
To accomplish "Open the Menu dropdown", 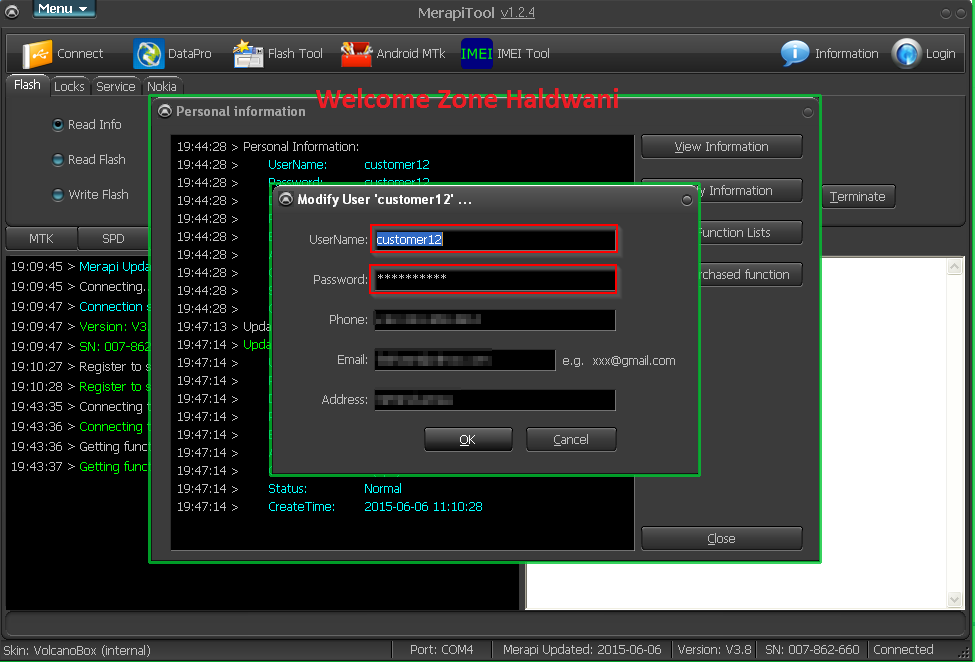I will (x=62, y=9).
